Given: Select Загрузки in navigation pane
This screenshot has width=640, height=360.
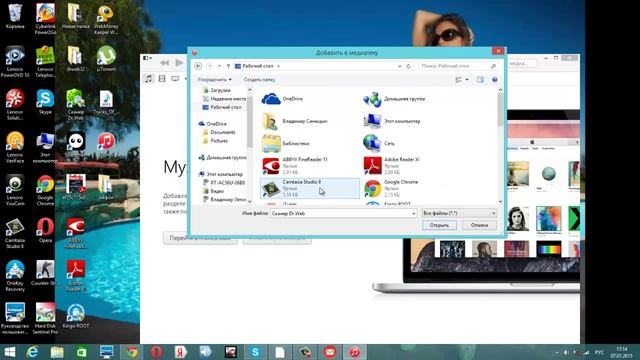Looking at the screenshot, I should (220, 90).
